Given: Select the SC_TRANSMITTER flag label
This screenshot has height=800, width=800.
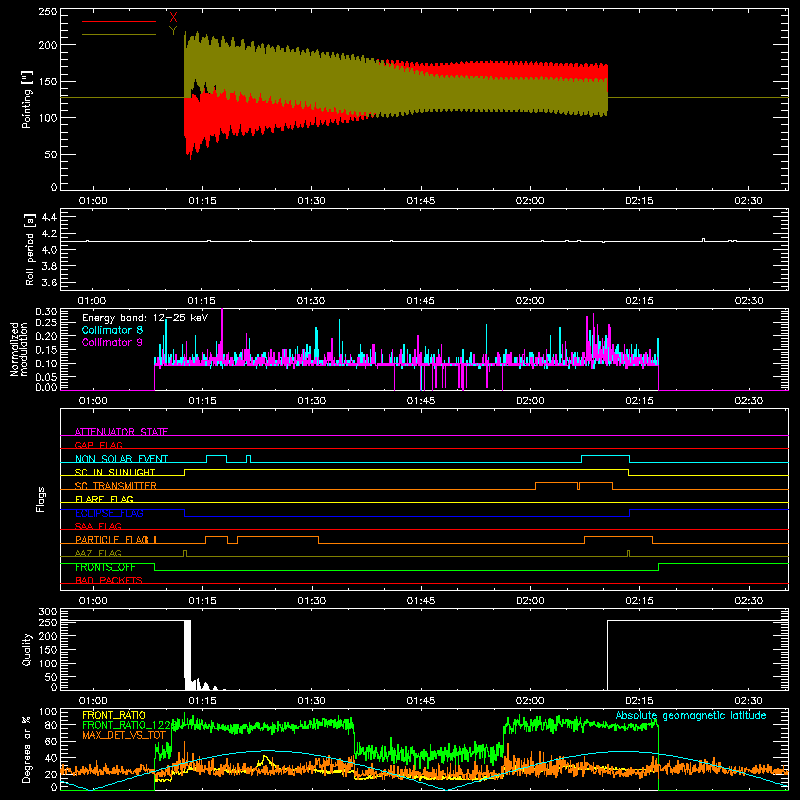Looking at the screenshot, I should pyautogui.click(x=116, y=486).
